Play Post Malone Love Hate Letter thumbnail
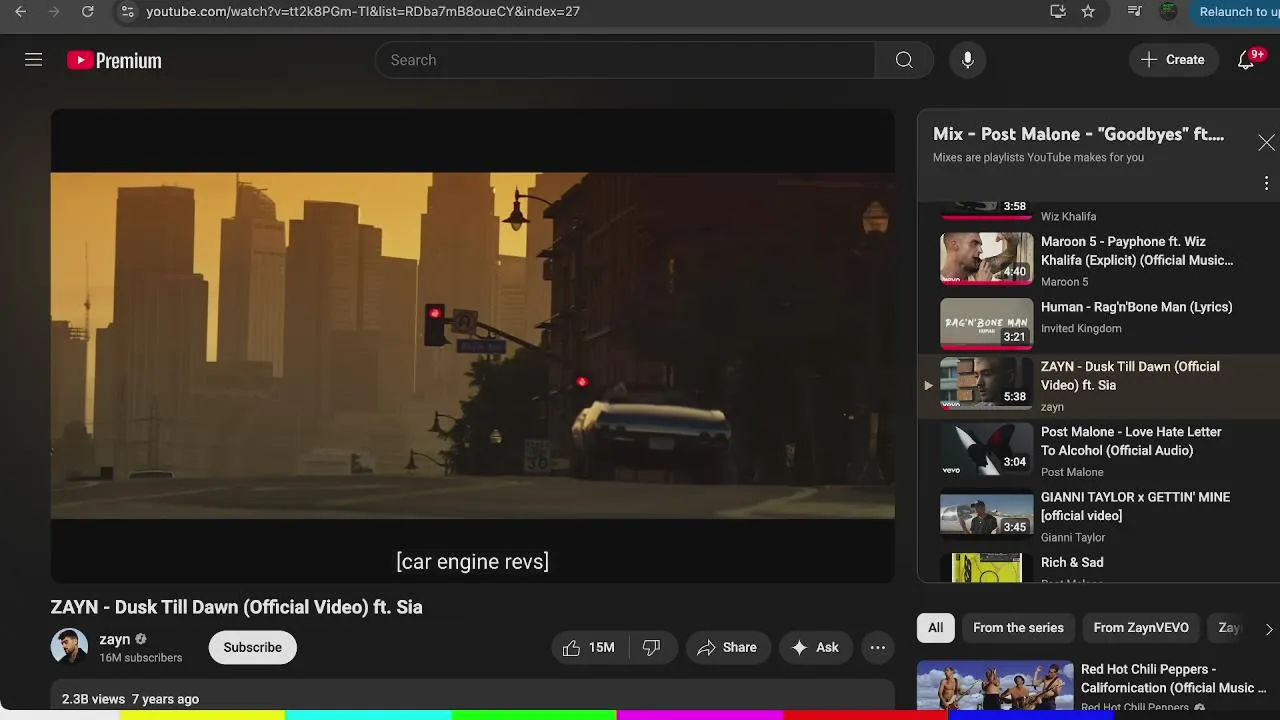This screenshot has height=720, width=1280. pyautogui.click(x=986, y=449)
